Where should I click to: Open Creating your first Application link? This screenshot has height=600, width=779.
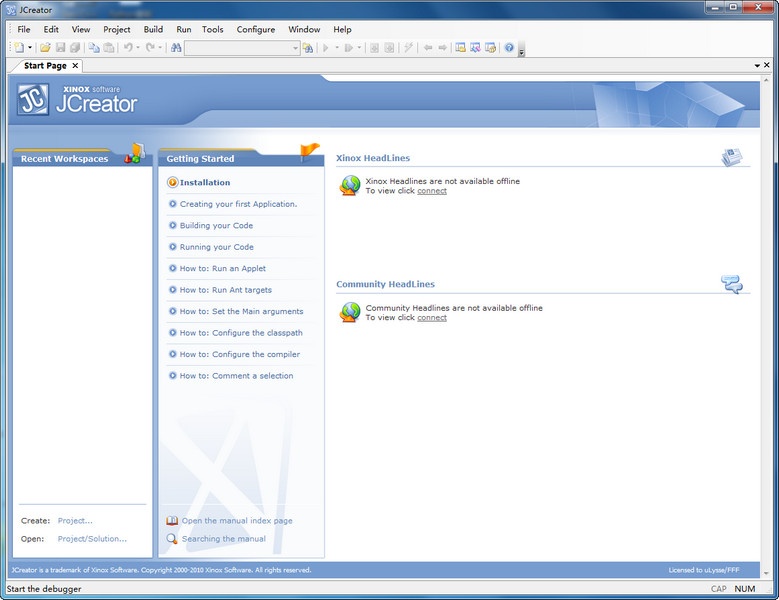click(238, 204)
